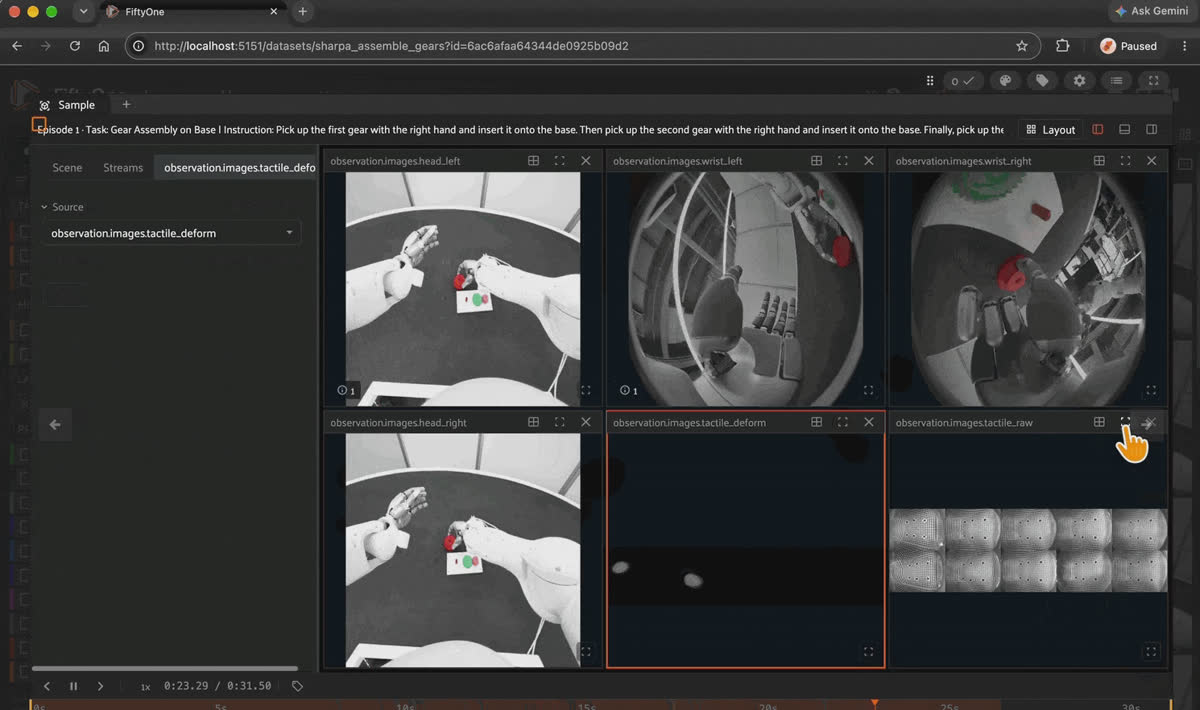Switch to the Sample tab
The width and height of the screenshot is (1200, 710).
[x=68, y=105]
